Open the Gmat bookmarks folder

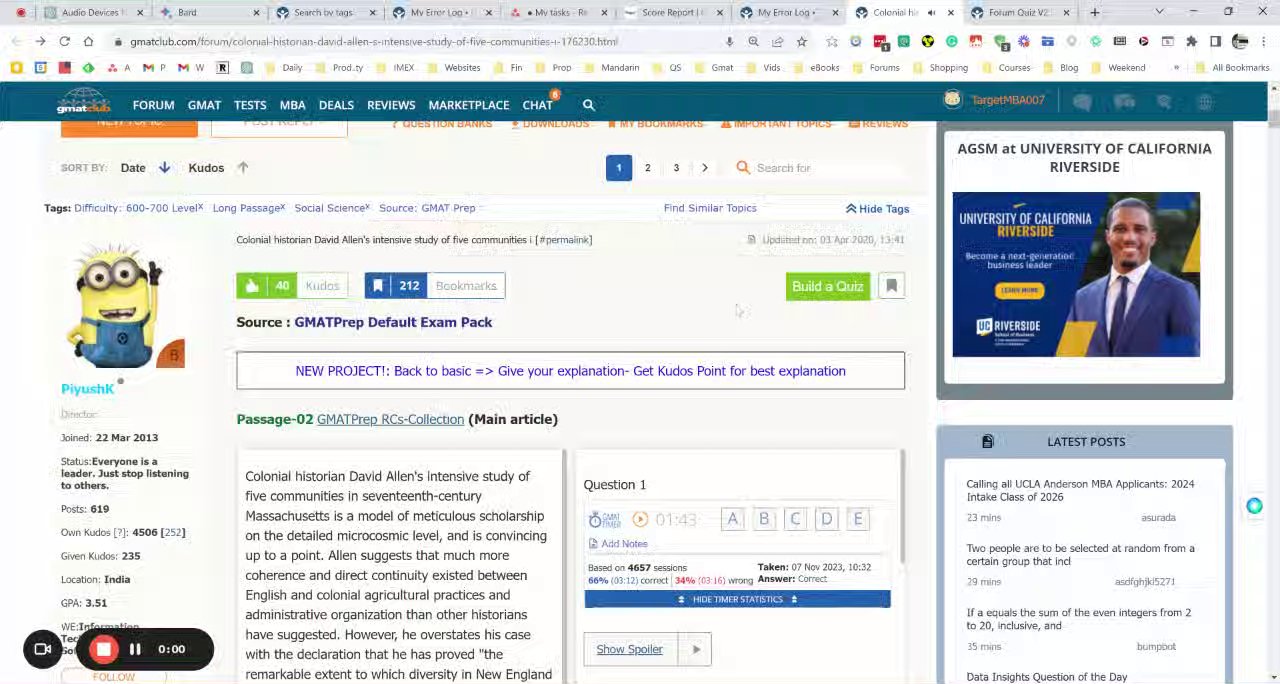(x=713, y=68)
